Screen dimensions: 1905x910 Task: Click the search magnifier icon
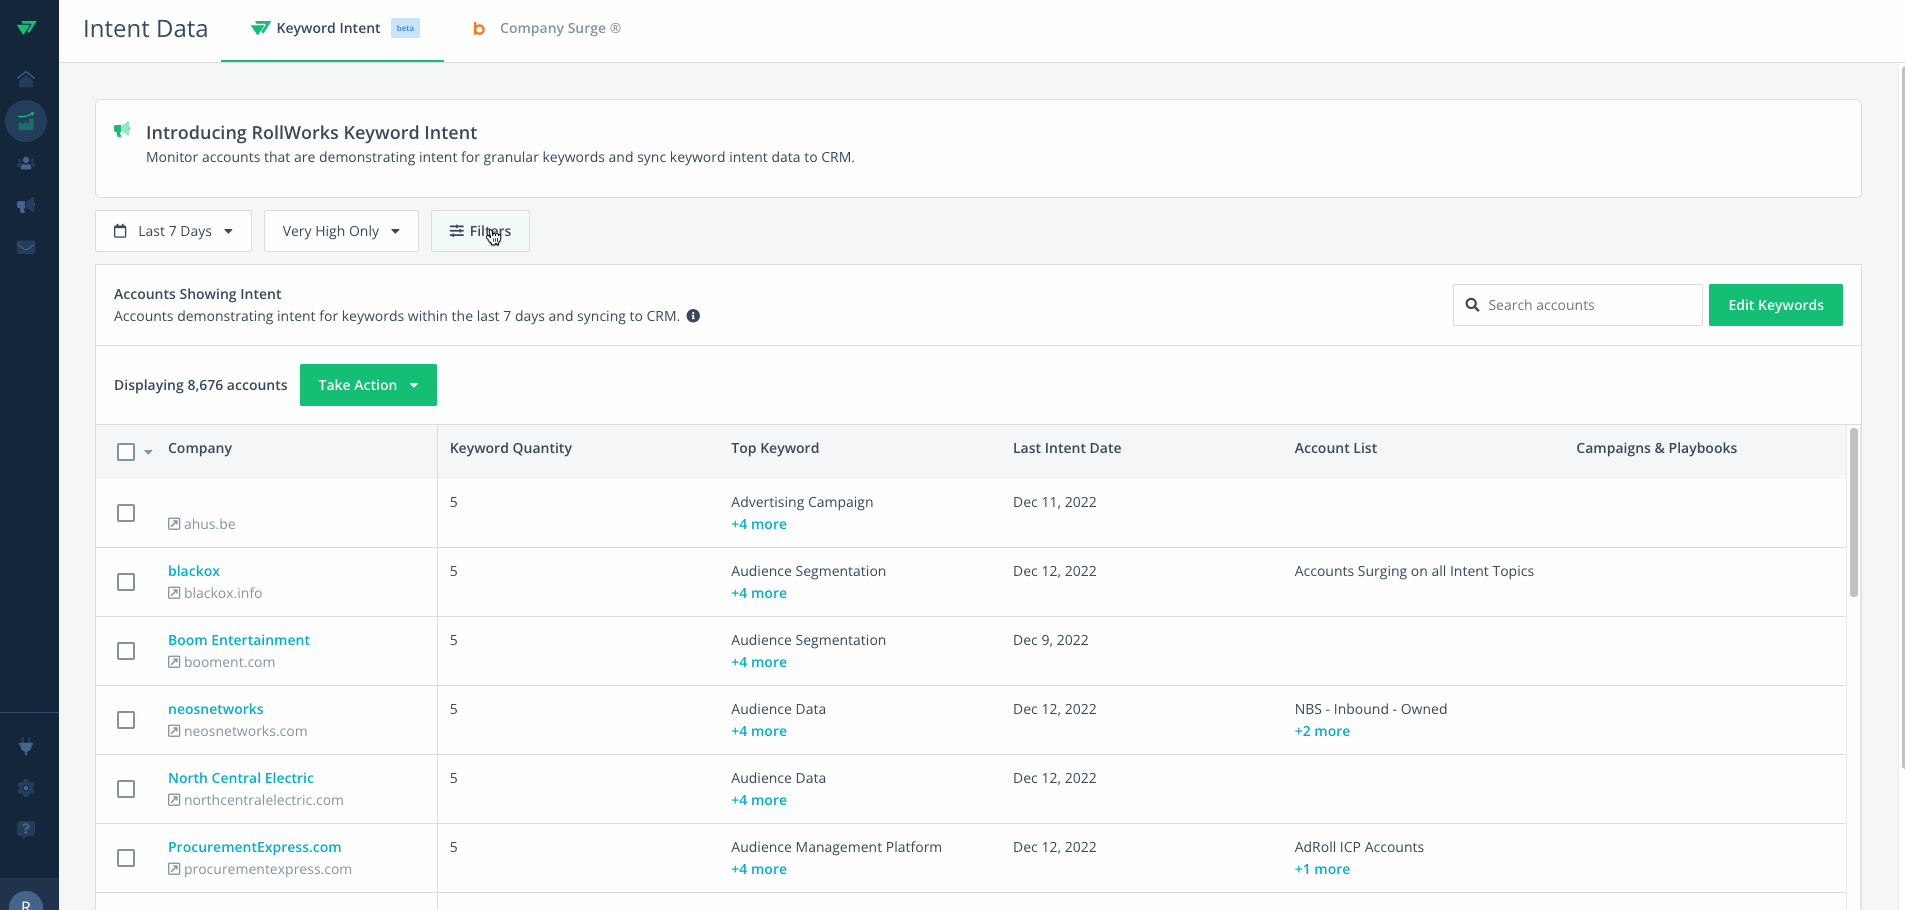(x=1472, y=305)
